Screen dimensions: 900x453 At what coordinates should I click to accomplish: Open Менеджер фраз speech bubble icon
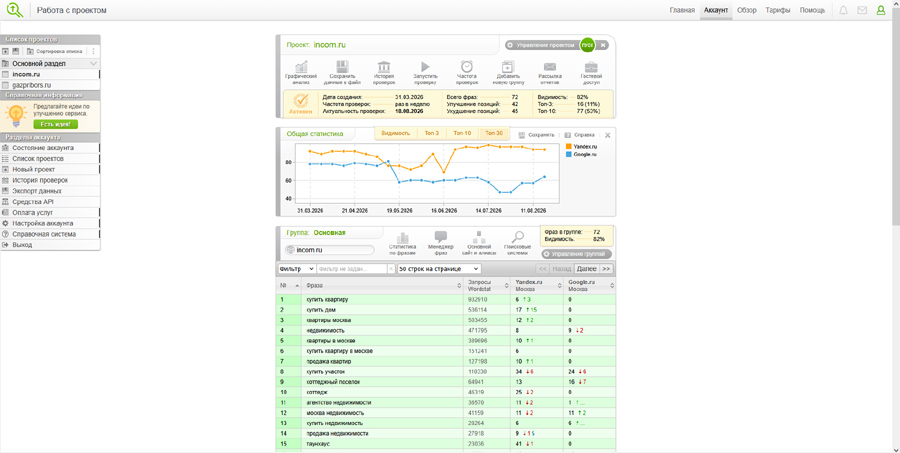point(441,237)
